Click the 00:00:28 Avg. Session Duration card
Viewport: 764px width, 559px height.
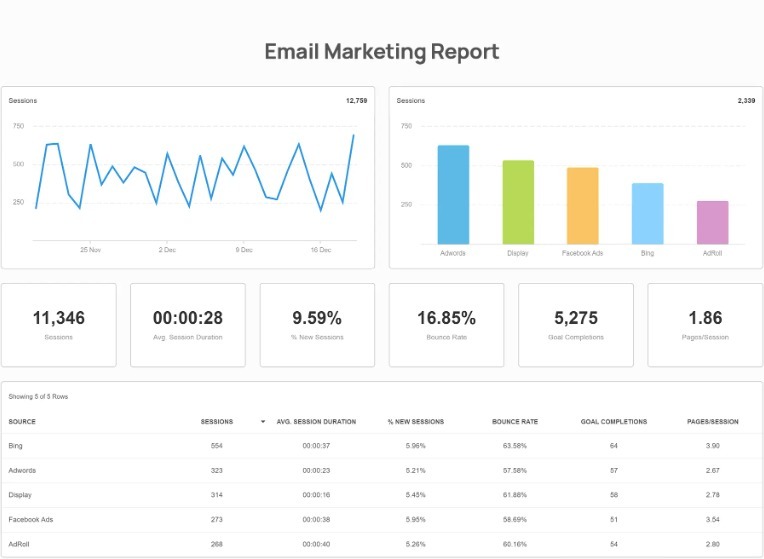point(188,325)
